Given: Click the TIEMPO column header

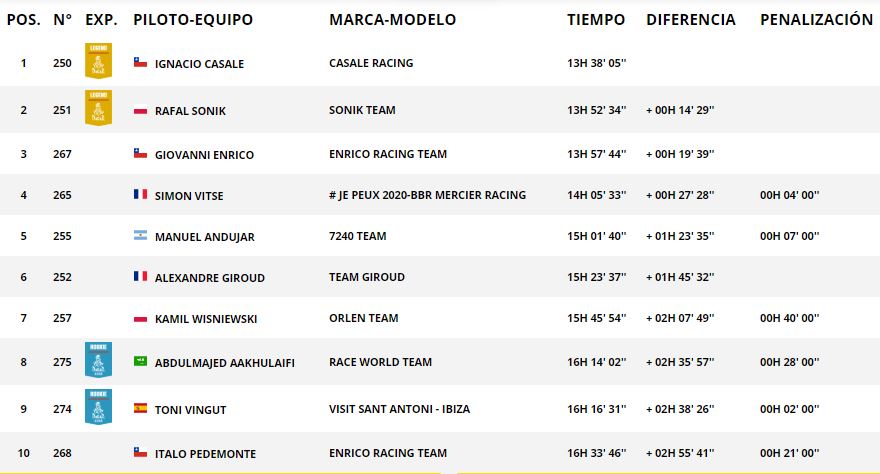Looking at the screenshot, I should click(x=596, y=20).
